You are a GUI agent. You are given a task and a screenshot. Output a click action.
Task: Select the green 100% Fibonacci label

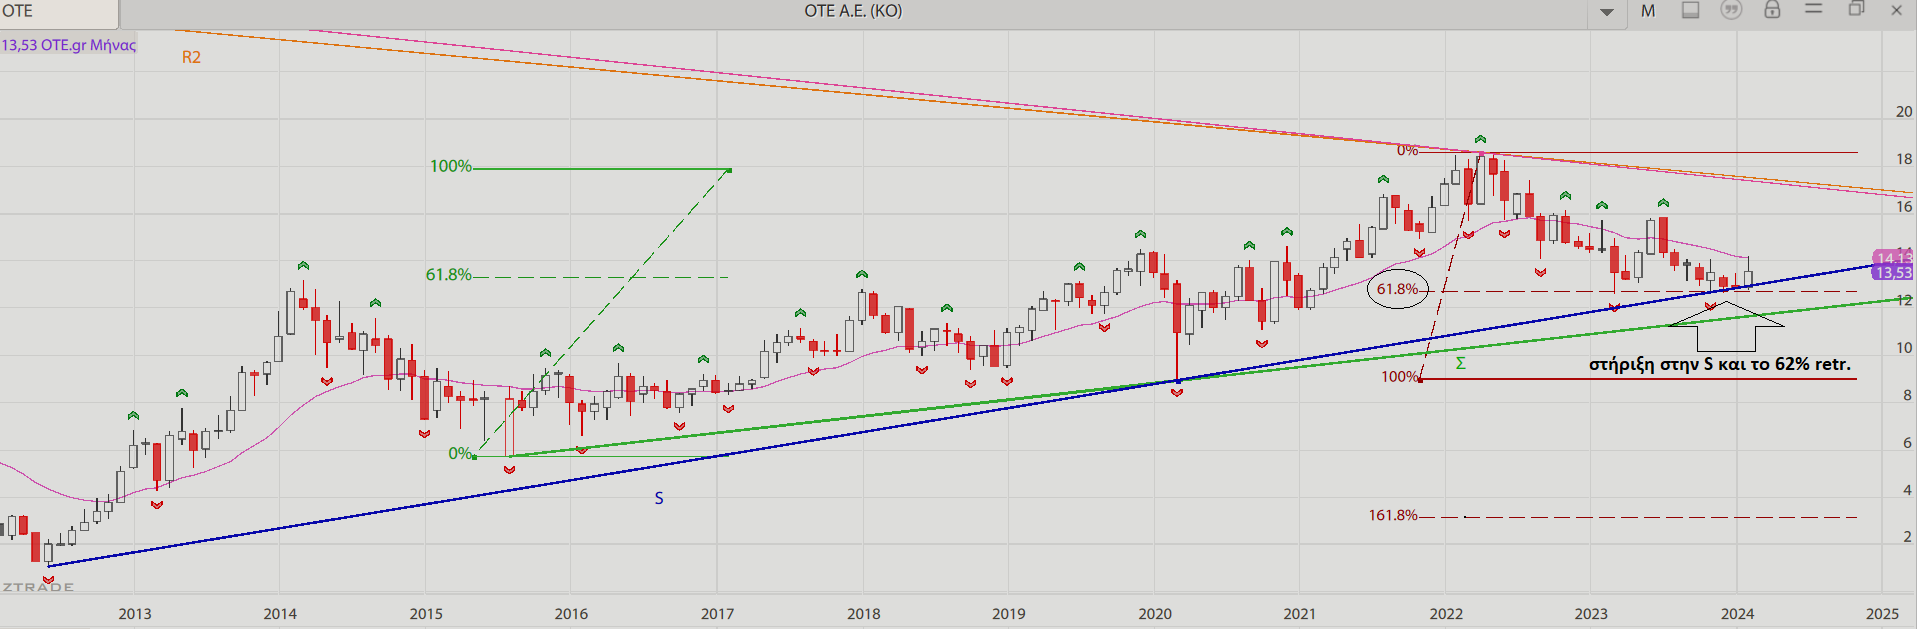click(x=450, y=166)
